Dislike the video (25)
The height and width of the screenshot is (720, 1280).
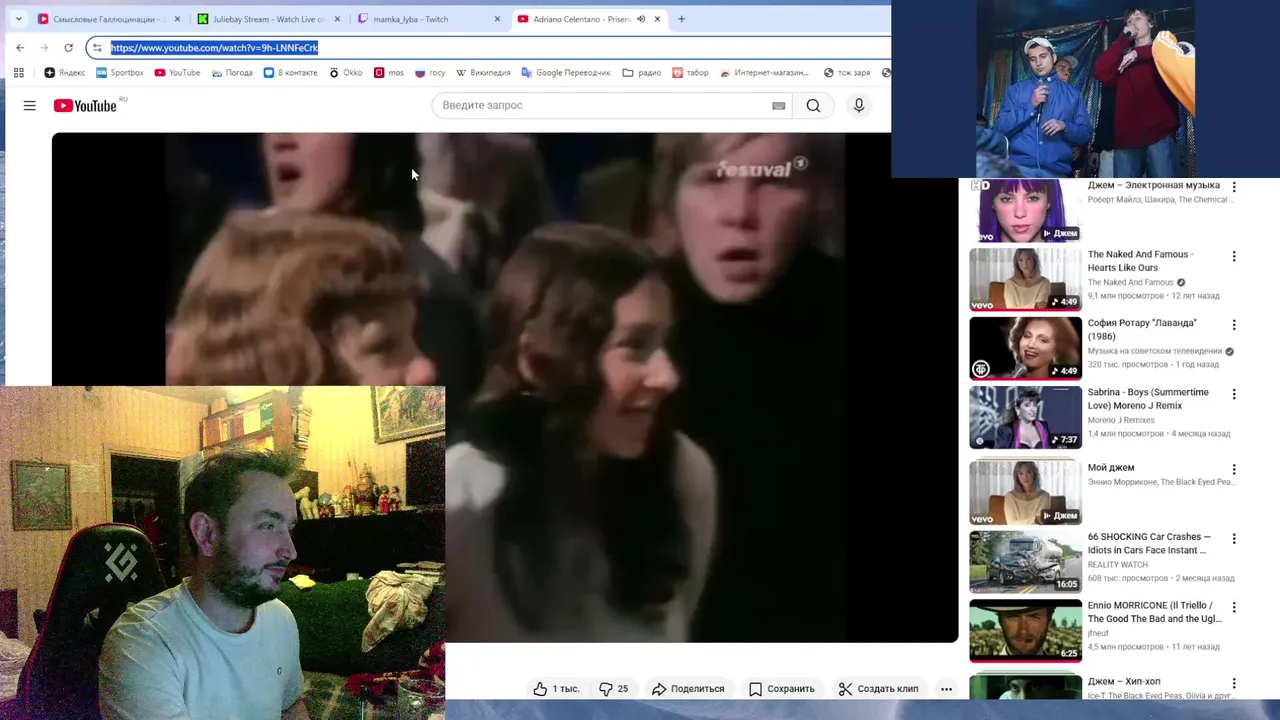click(x=614, y=688)
